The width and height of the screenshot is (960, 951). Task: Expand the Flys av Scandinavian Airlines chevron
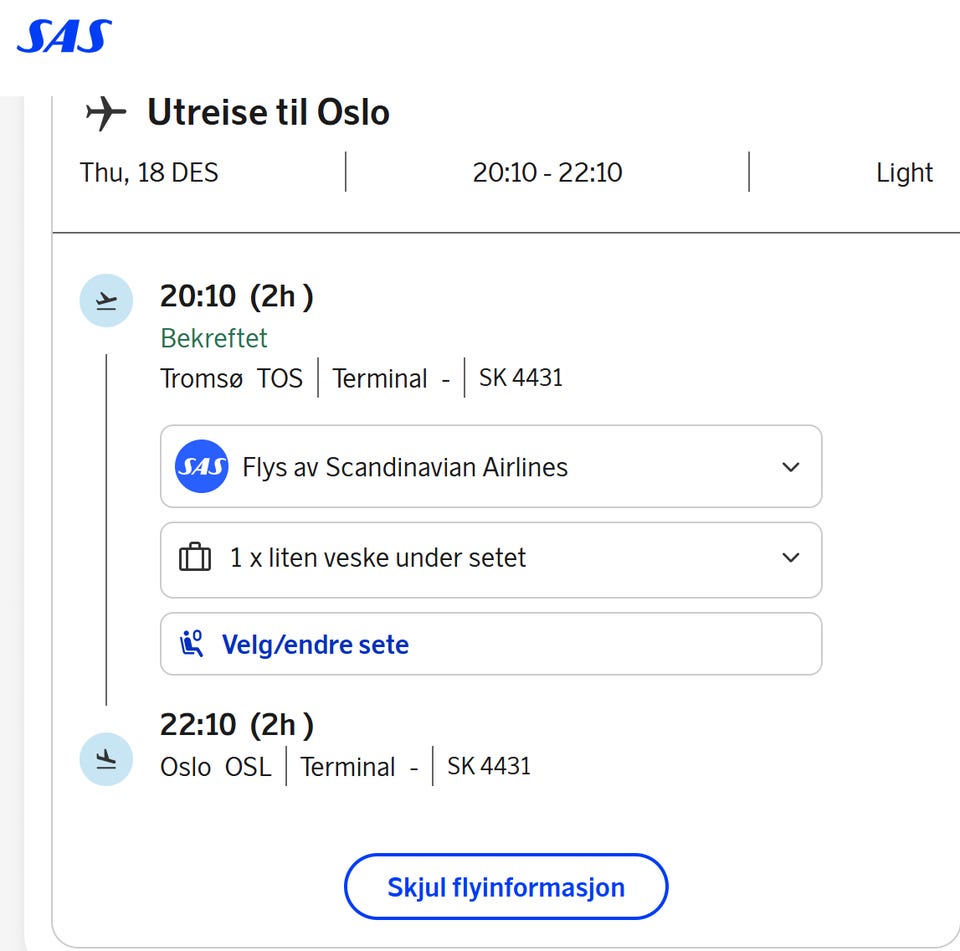791,467
